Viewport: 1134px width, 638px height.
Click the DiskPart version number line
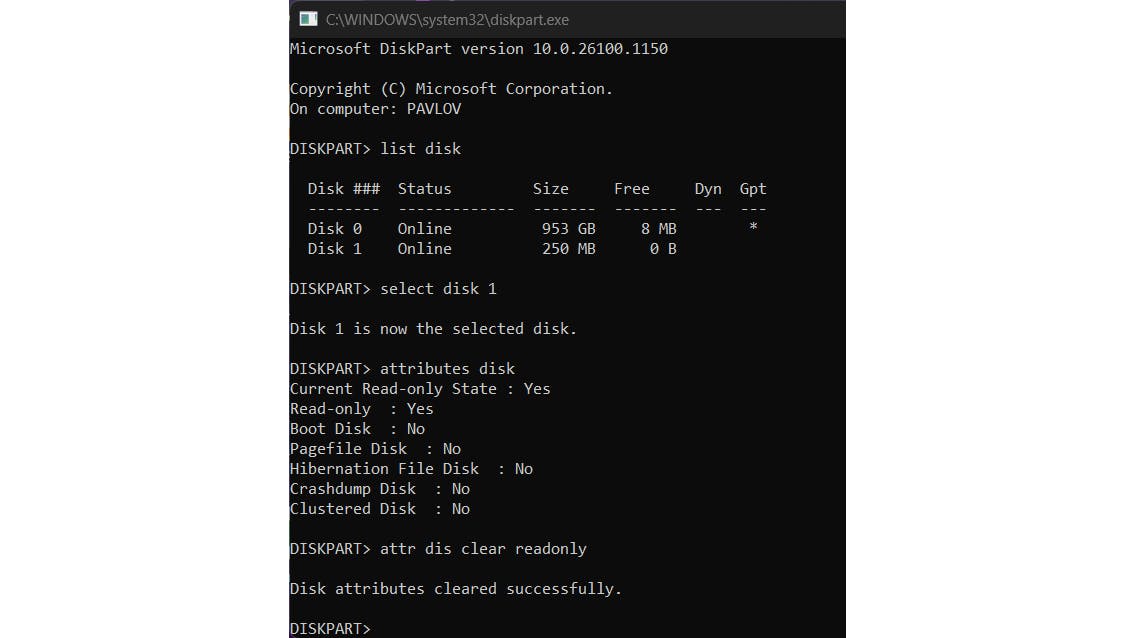click(x=478, y=49)
